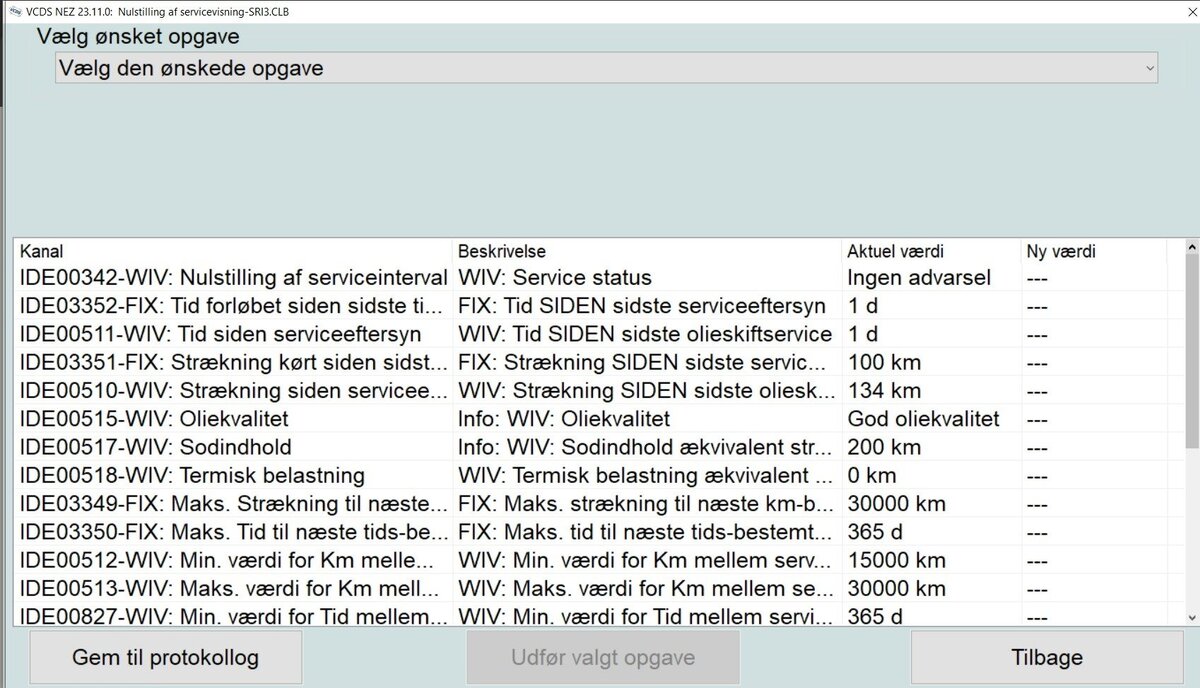Click the dropdown chevron arrow at right
The image size is (1200, 688).
coord(1148,69)
